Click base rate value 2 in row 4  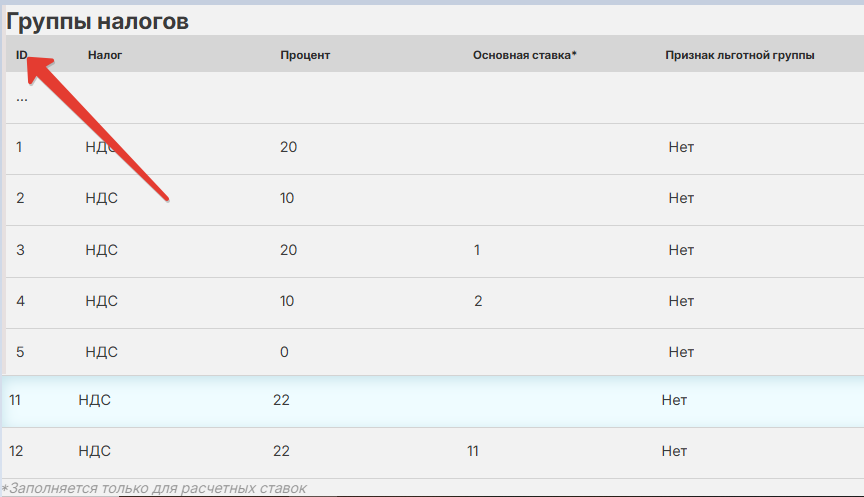[477, 301]
